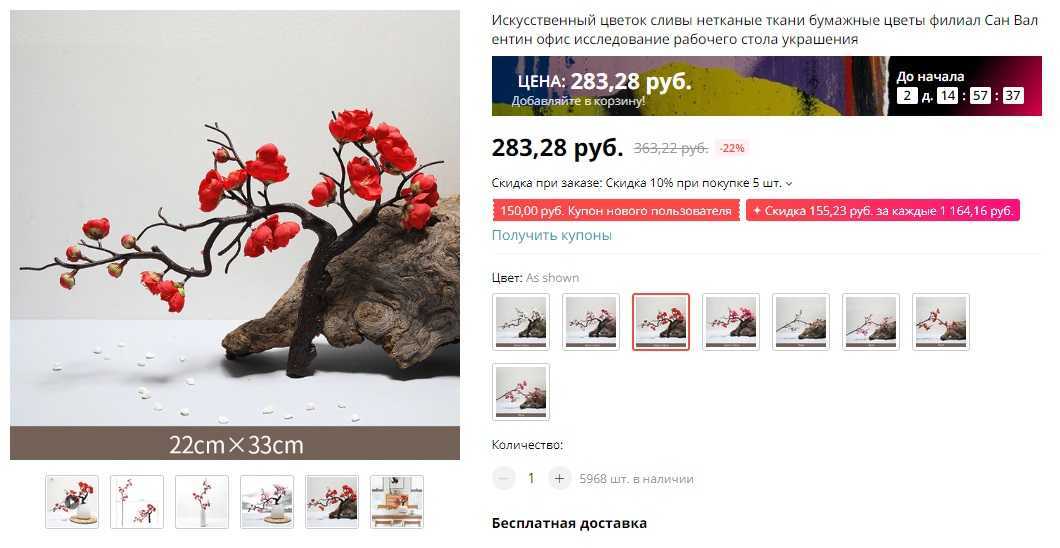1060x548 pixels.
Task: Open the last gallery thumbnail with table
Action: [397, 501]
